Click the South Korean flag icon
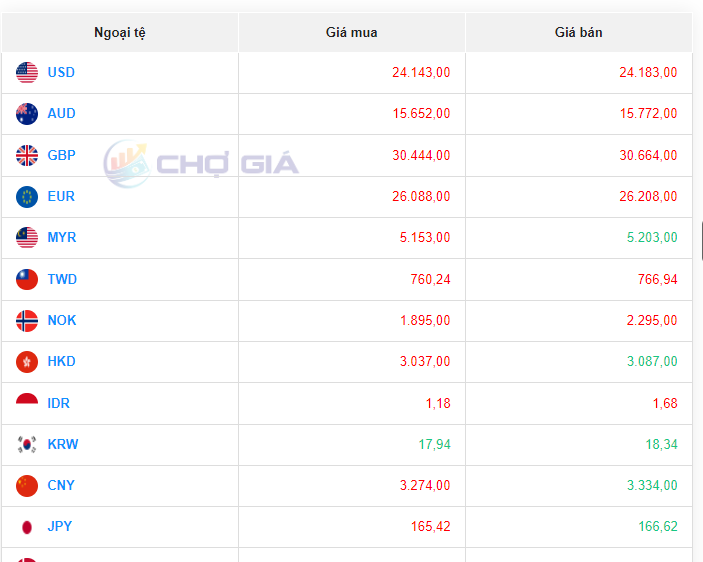This screenshot has height=562, width=703. 27,445
